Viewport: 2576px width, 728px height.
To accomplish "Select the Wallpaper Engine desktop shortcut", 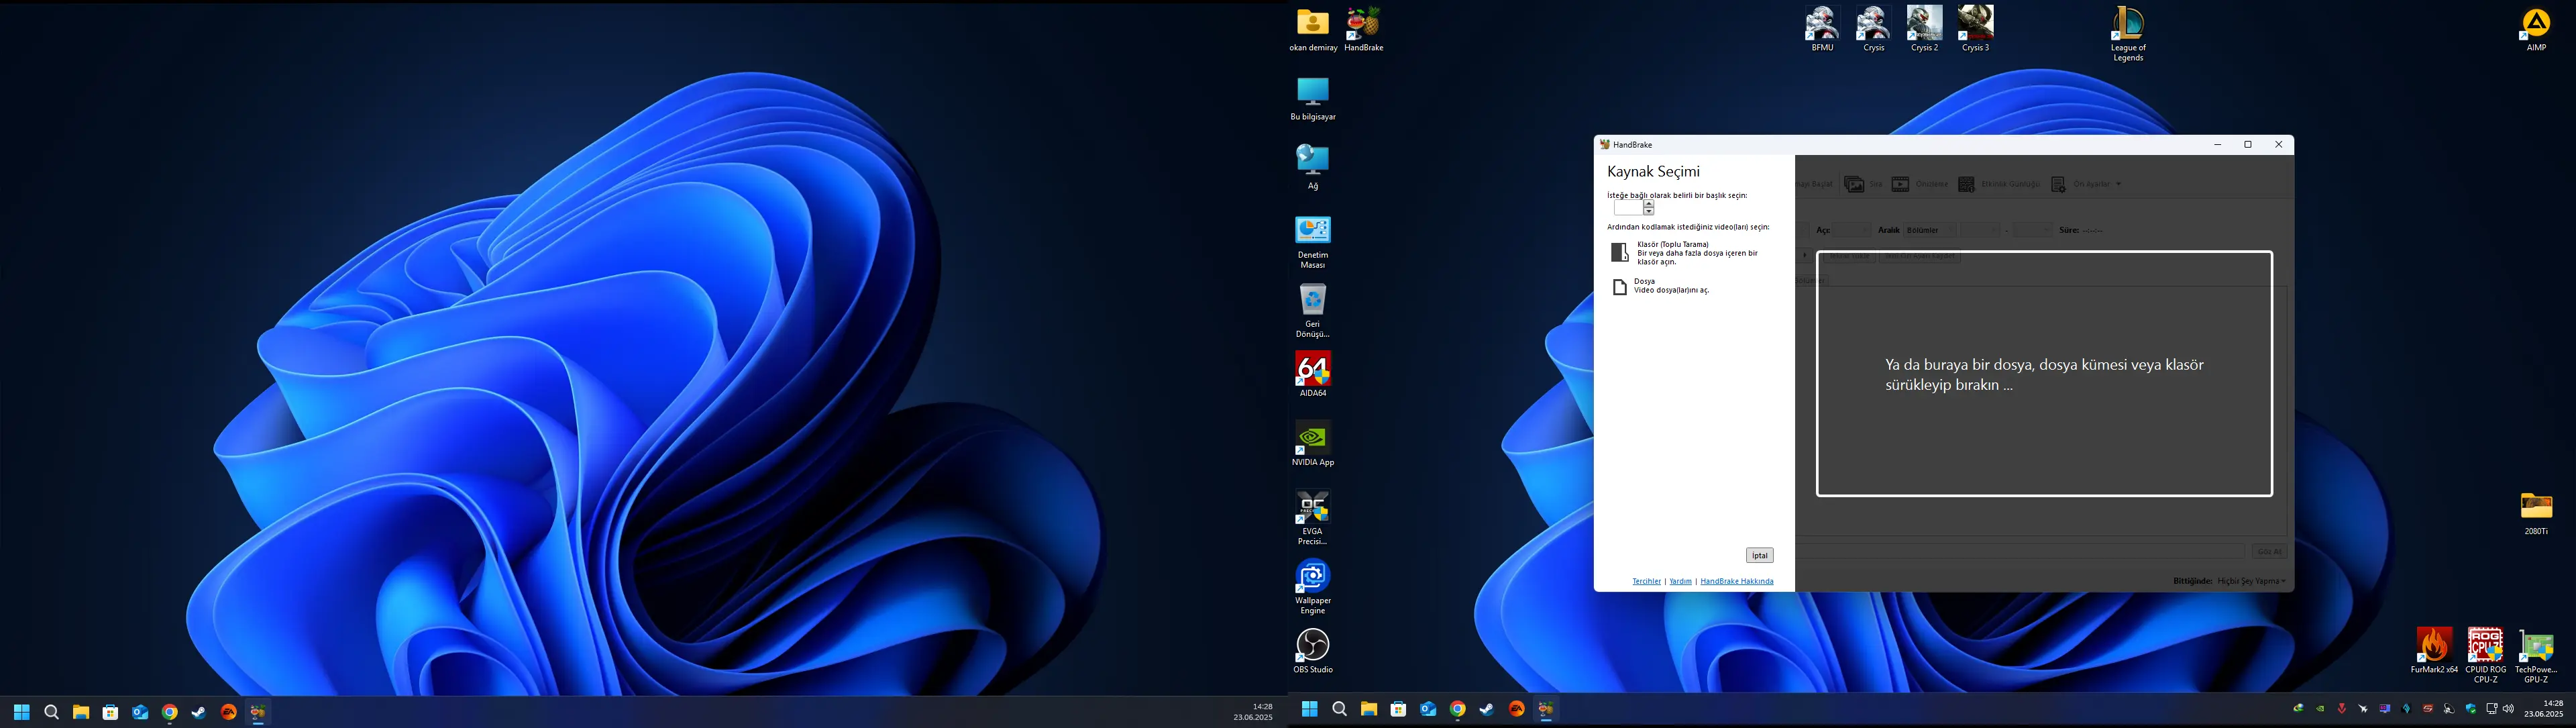I will point(1313,587).
